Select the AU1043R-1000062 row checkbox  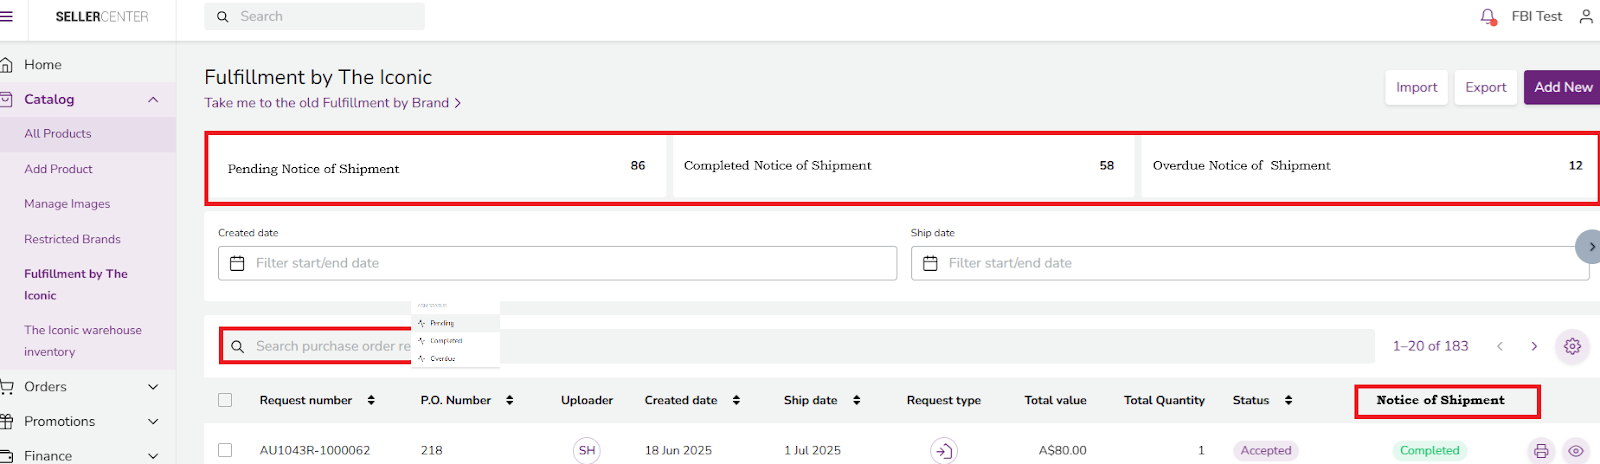point(225,451)
